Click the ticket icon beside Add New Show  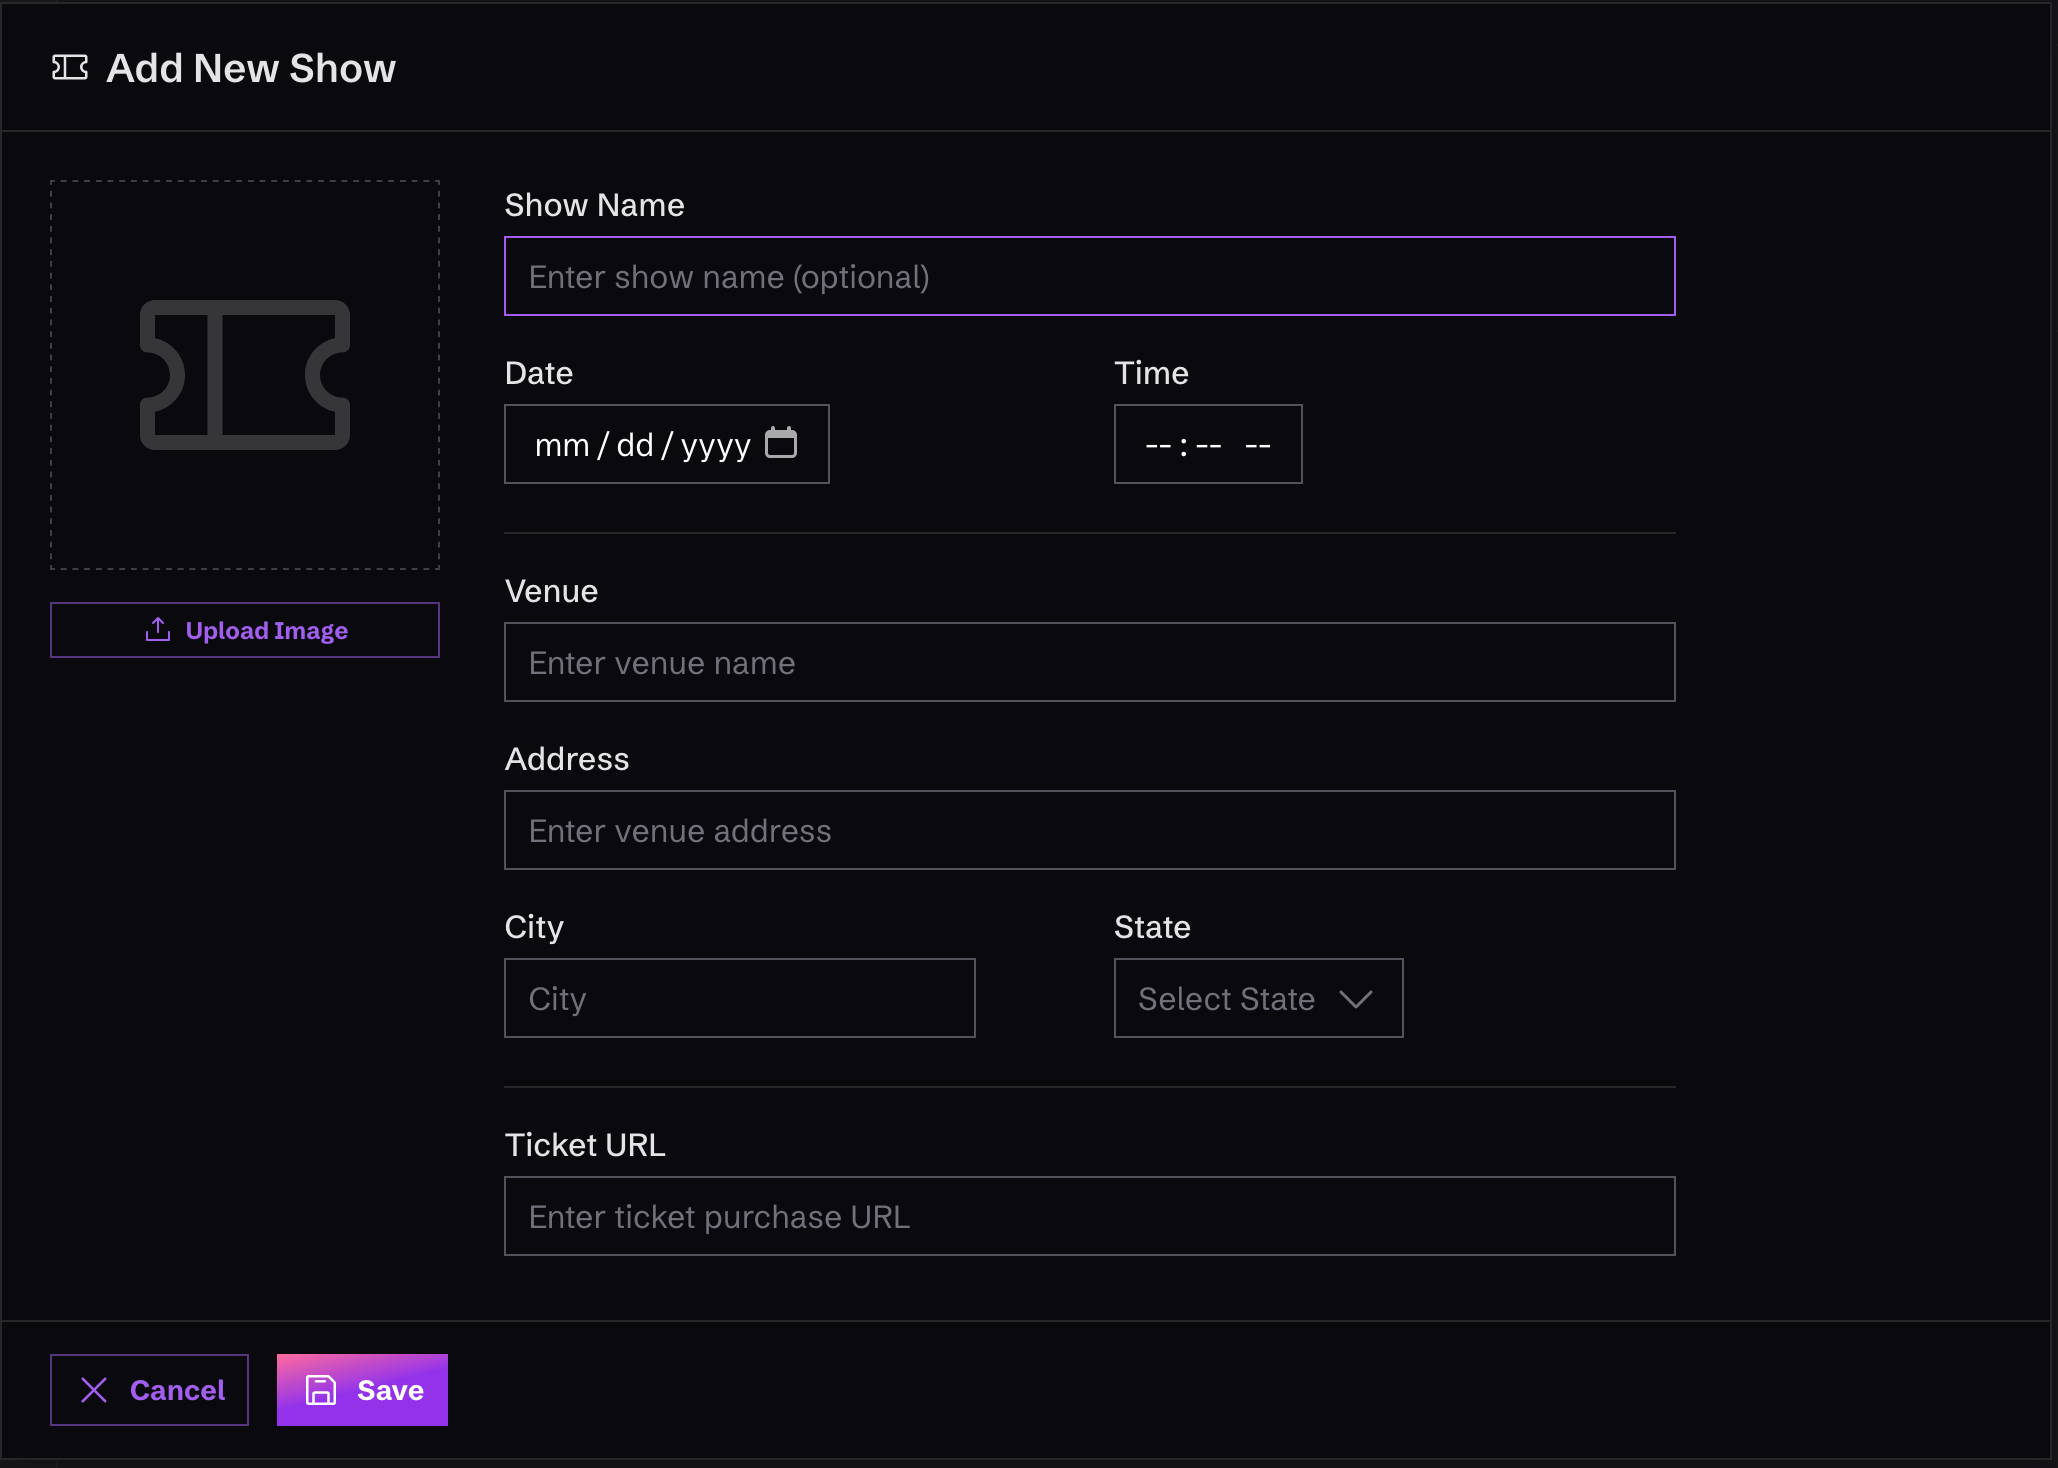click(70, 68)
